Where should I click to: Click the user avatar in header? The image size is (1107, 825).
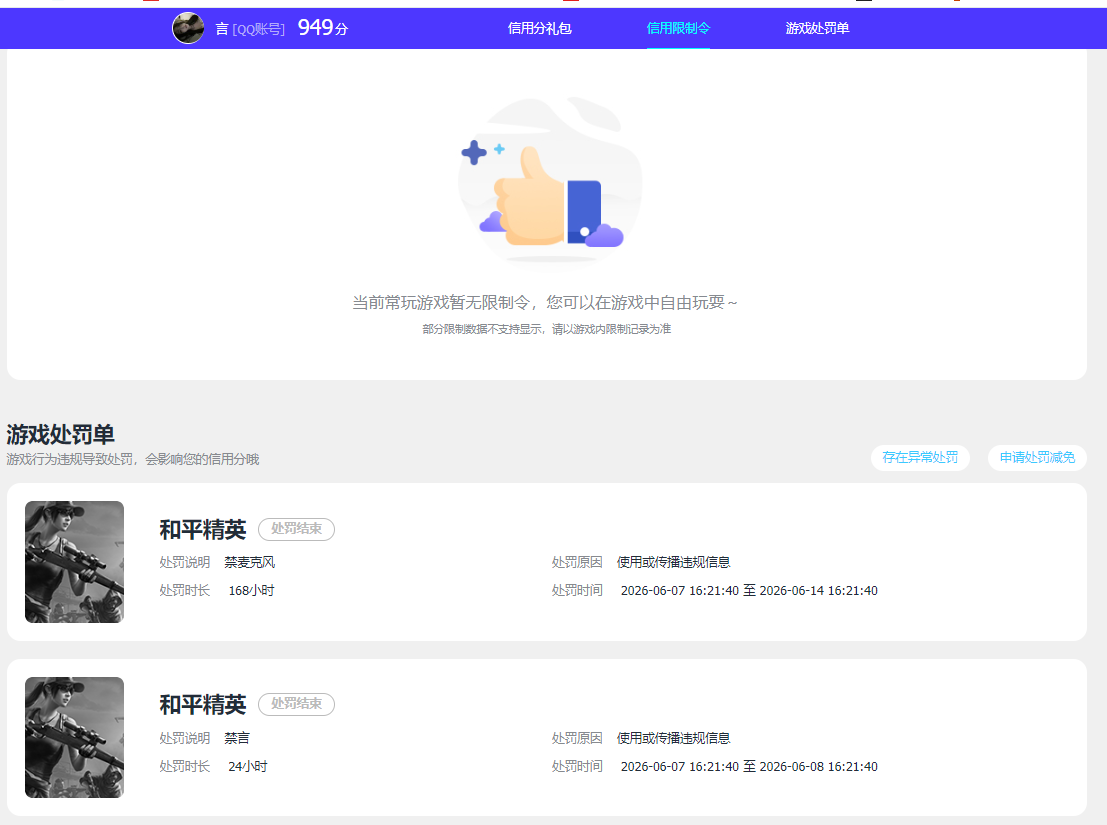(188, 28)
